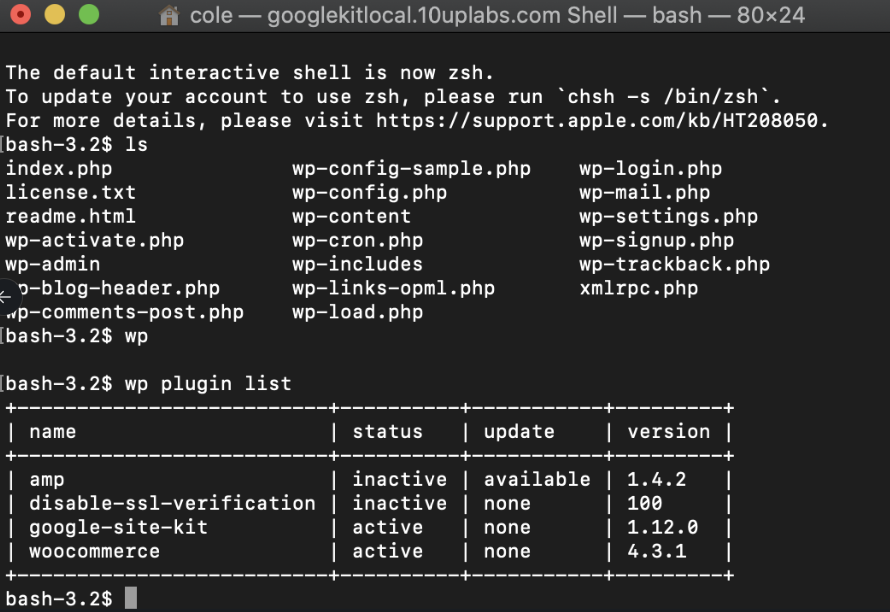
Task: Select the red close icon in title bar
Action: coord(22,15)
